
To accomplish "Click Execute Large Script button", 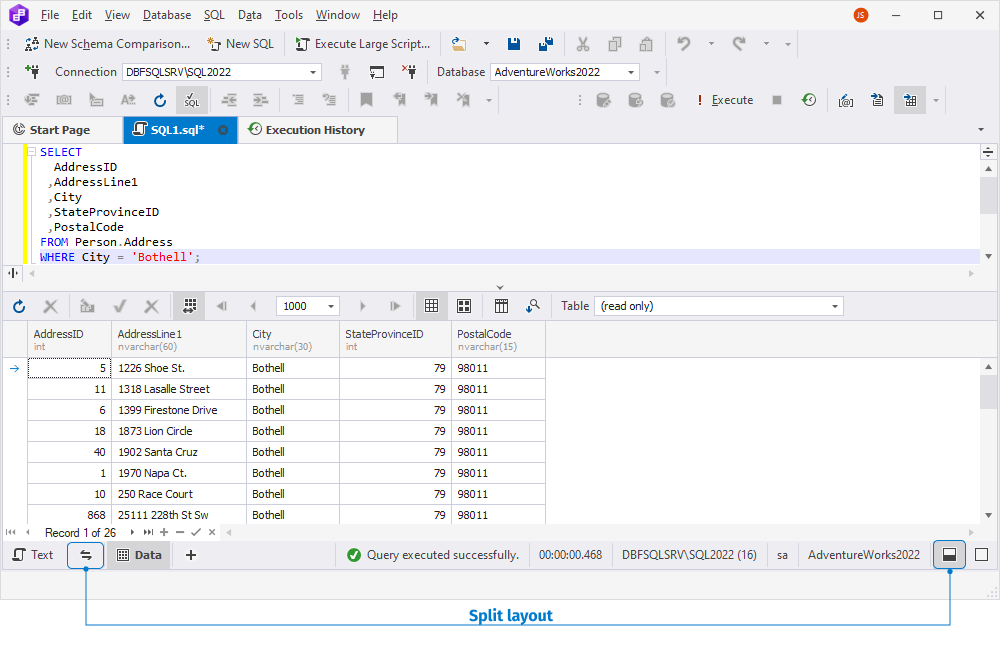I will (362, 44).
